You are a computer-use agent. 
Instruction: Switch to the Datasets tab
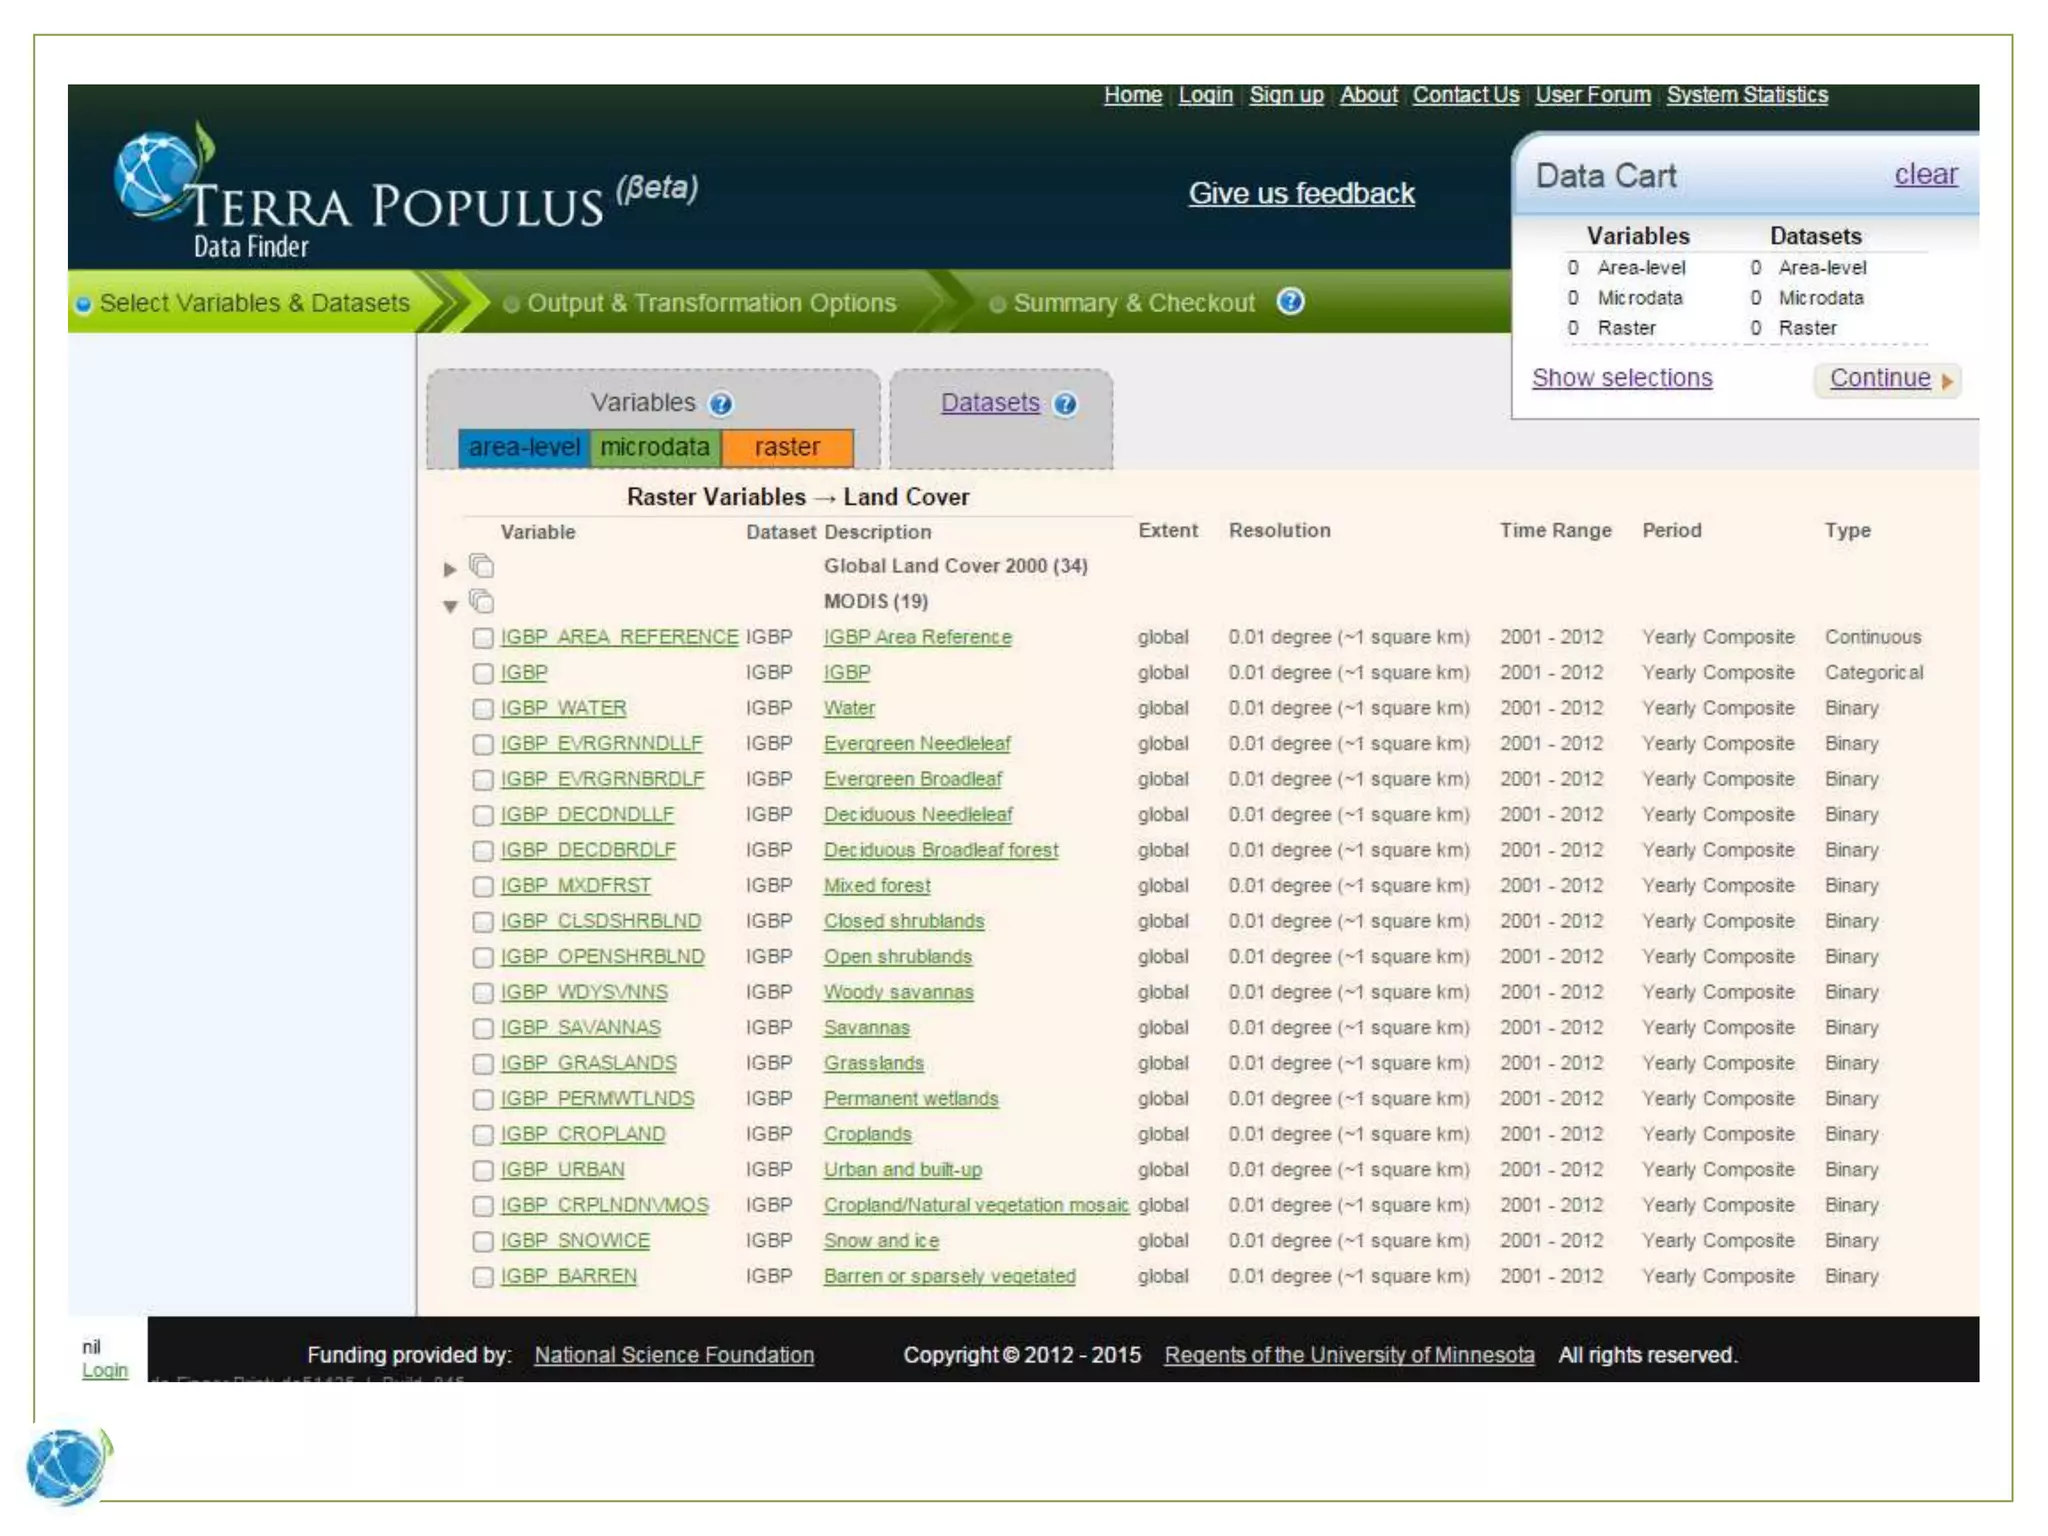pyautogui.click(x=989, y=403)
